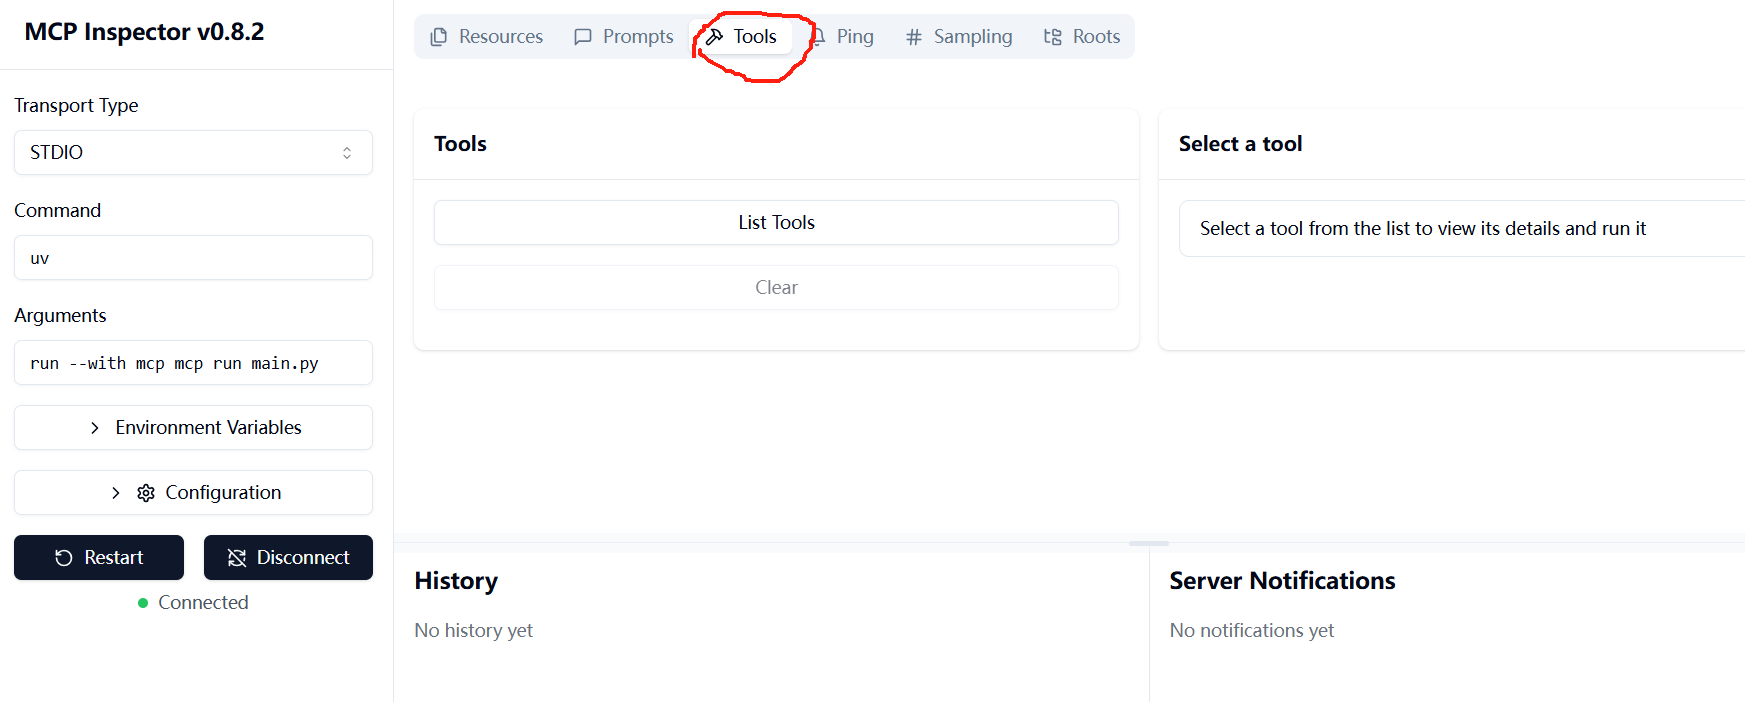Click the Roots tab's tree icon
The width and height of the screenshot is (1745, 702).
(x=1053, y=37)
